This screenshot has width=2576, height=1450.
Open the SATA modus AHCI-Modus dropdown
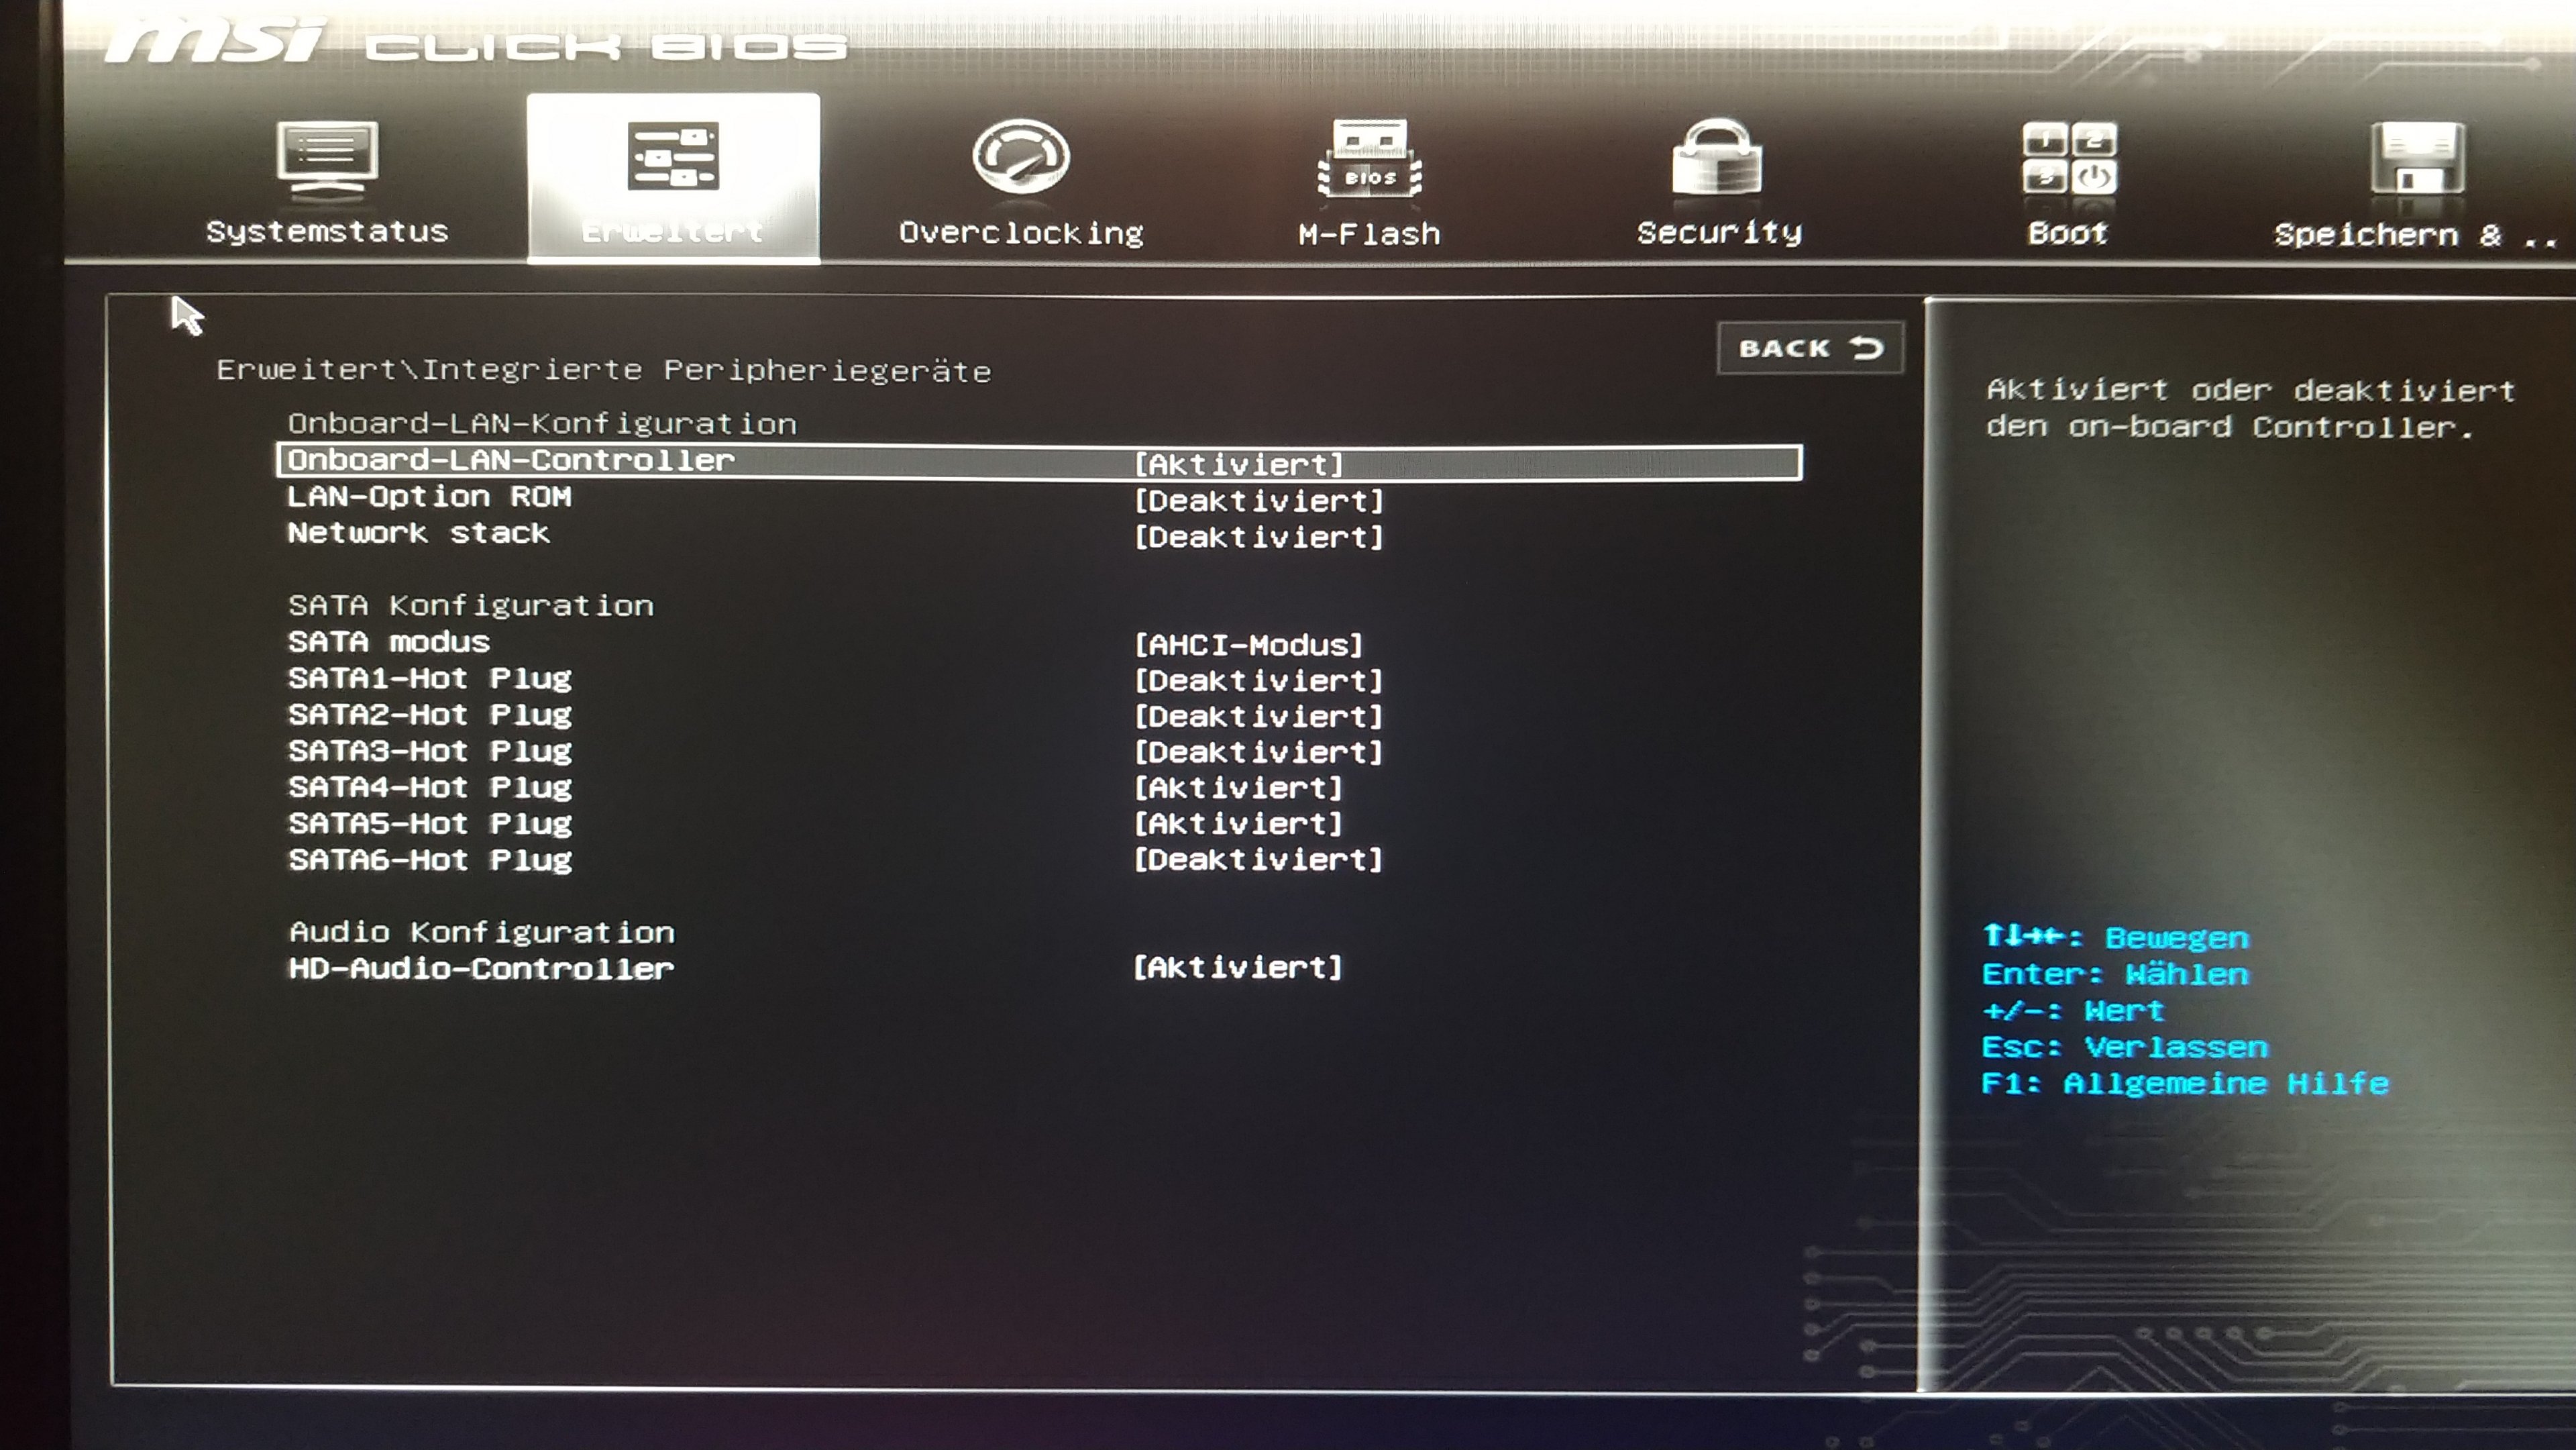pos(1248,645)
